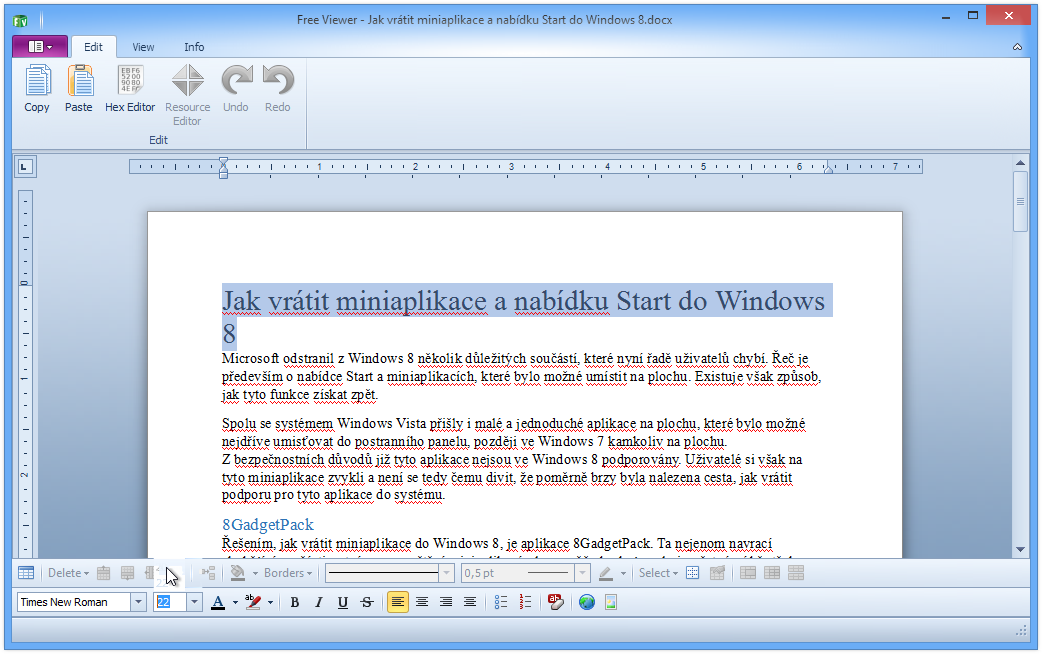The height and width of the screenshot is (654, 1042).
Task: Click the font size 22 field
Action: coord(169,602)
